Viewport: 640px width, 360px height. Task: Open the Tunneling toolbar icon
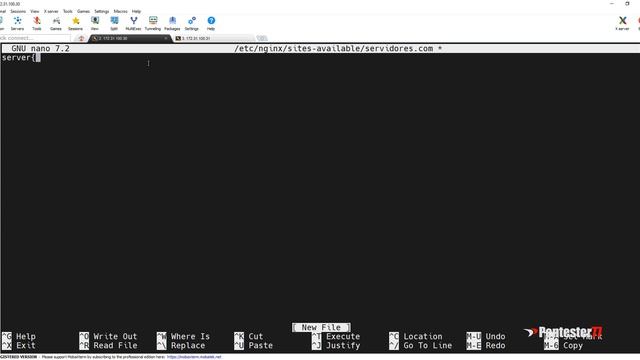153,23
